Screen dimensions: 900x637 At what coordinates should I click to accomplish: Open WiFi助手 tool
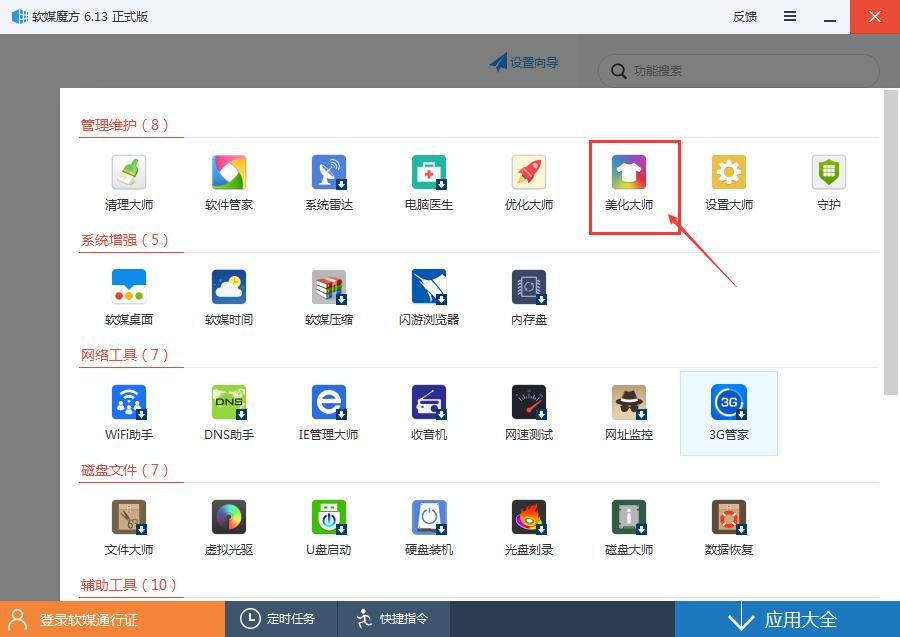click(x=129, y=413)
